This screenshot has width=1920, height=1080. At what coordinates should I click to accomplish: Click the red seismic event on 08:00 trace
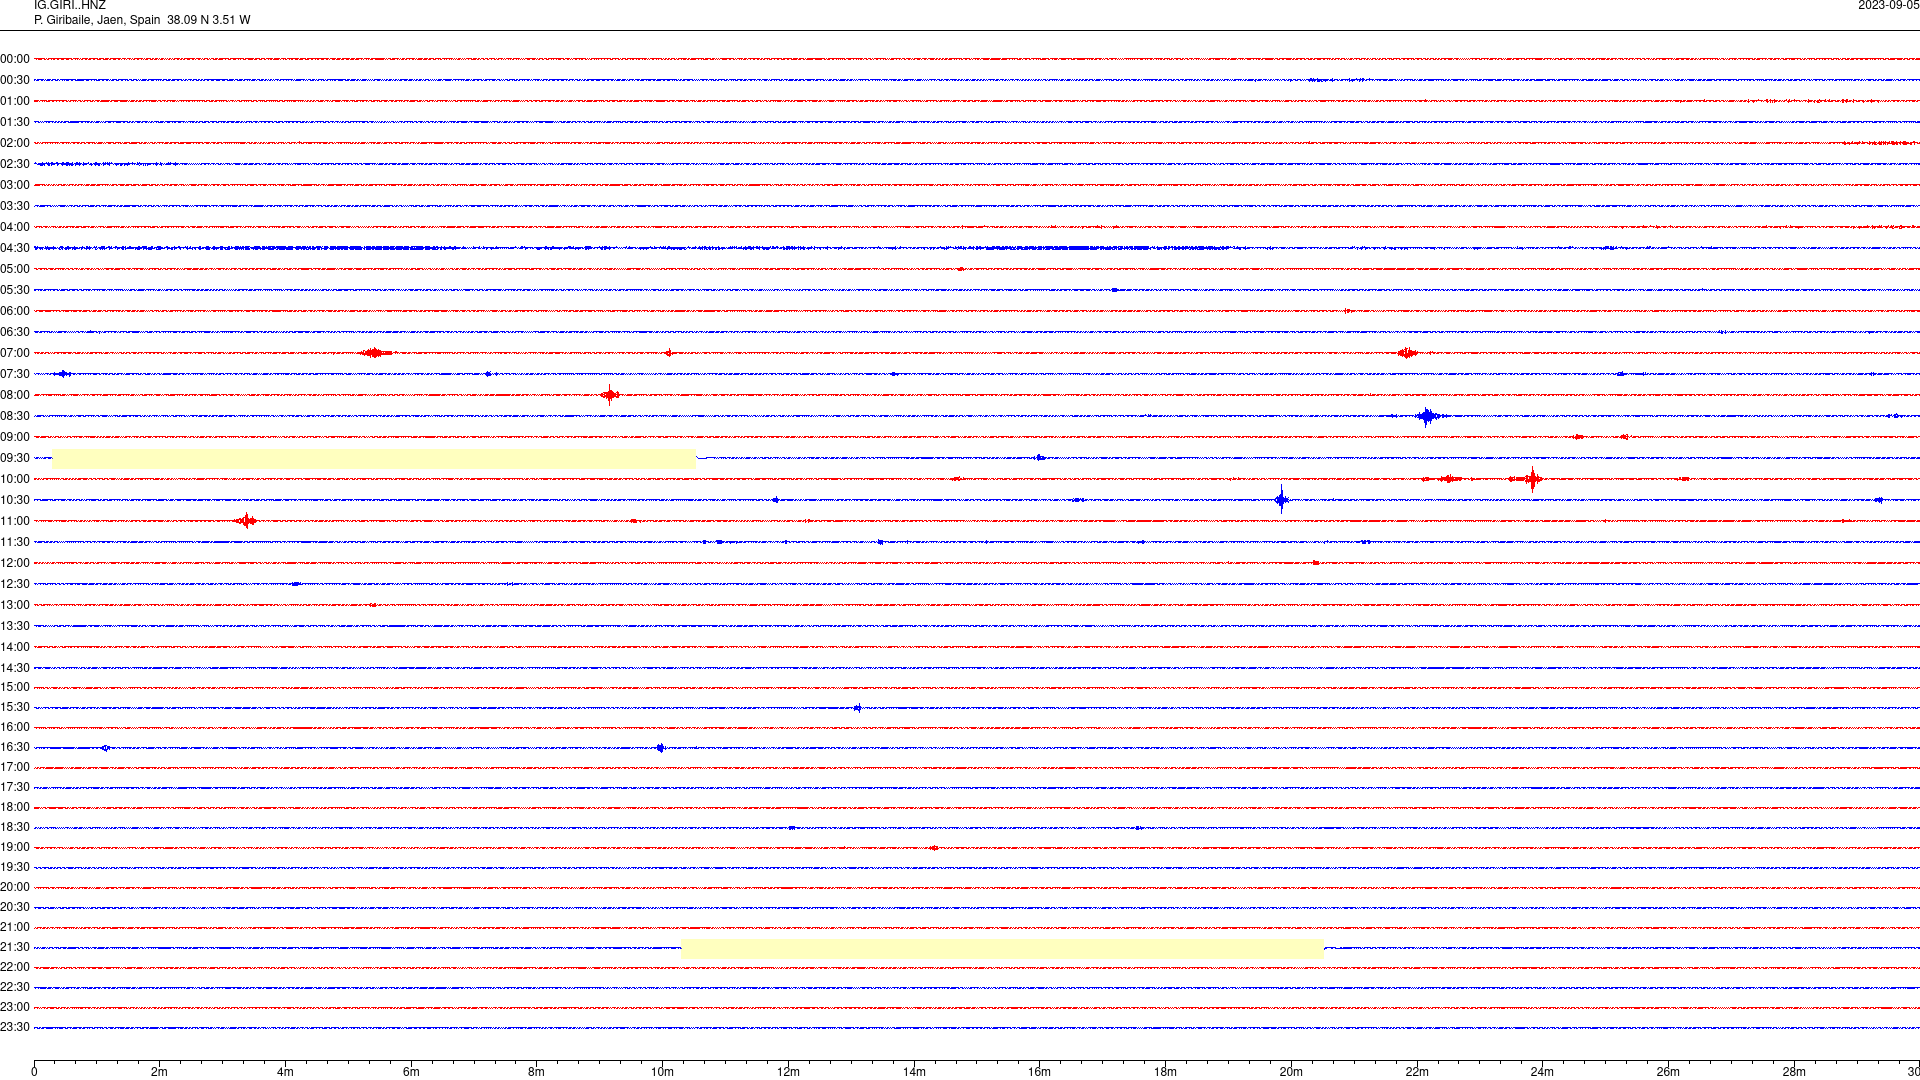(x=610, y=395)
